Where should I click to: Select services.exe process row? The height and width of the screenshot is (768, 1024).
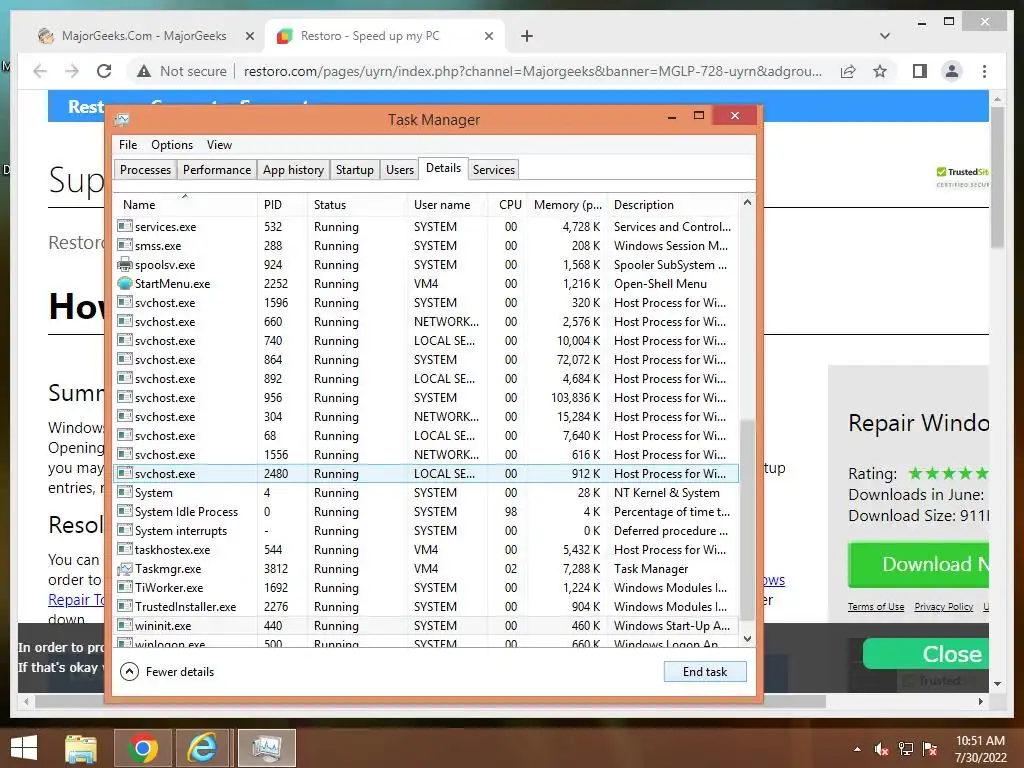(x=426, y=227)
